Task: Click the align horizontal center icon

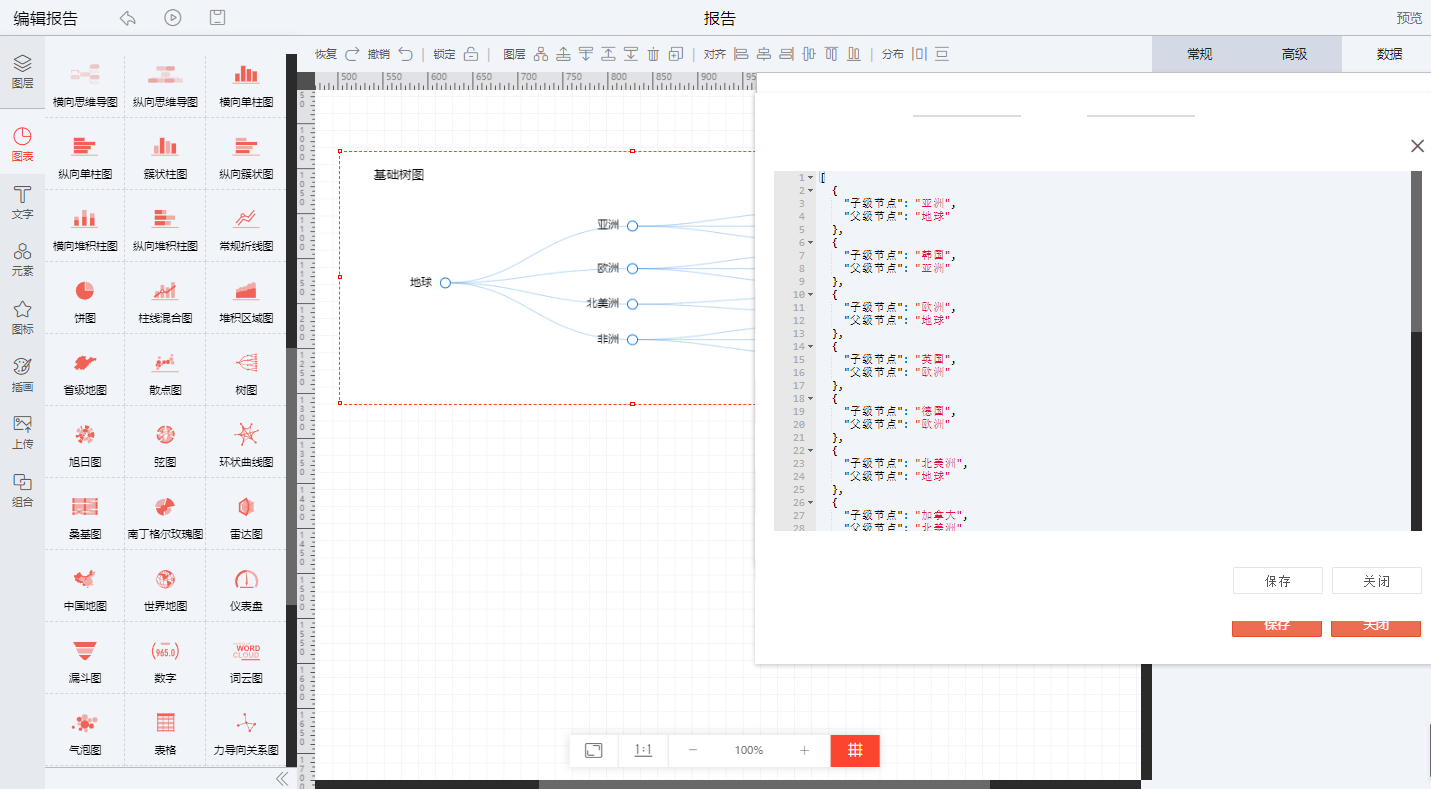Action: click(x=764, y=54)
